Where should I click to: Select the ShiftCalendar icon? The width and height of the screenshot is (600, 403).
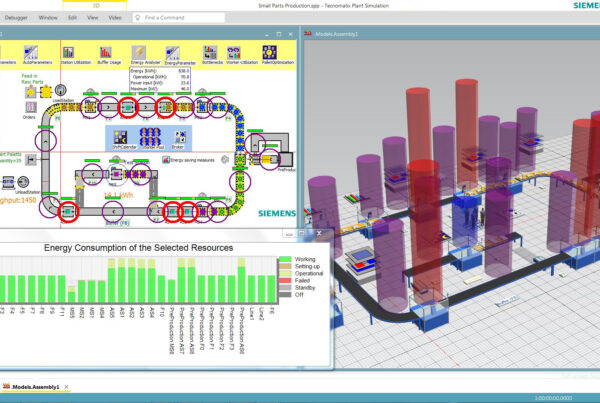click(x=120, y=137)
